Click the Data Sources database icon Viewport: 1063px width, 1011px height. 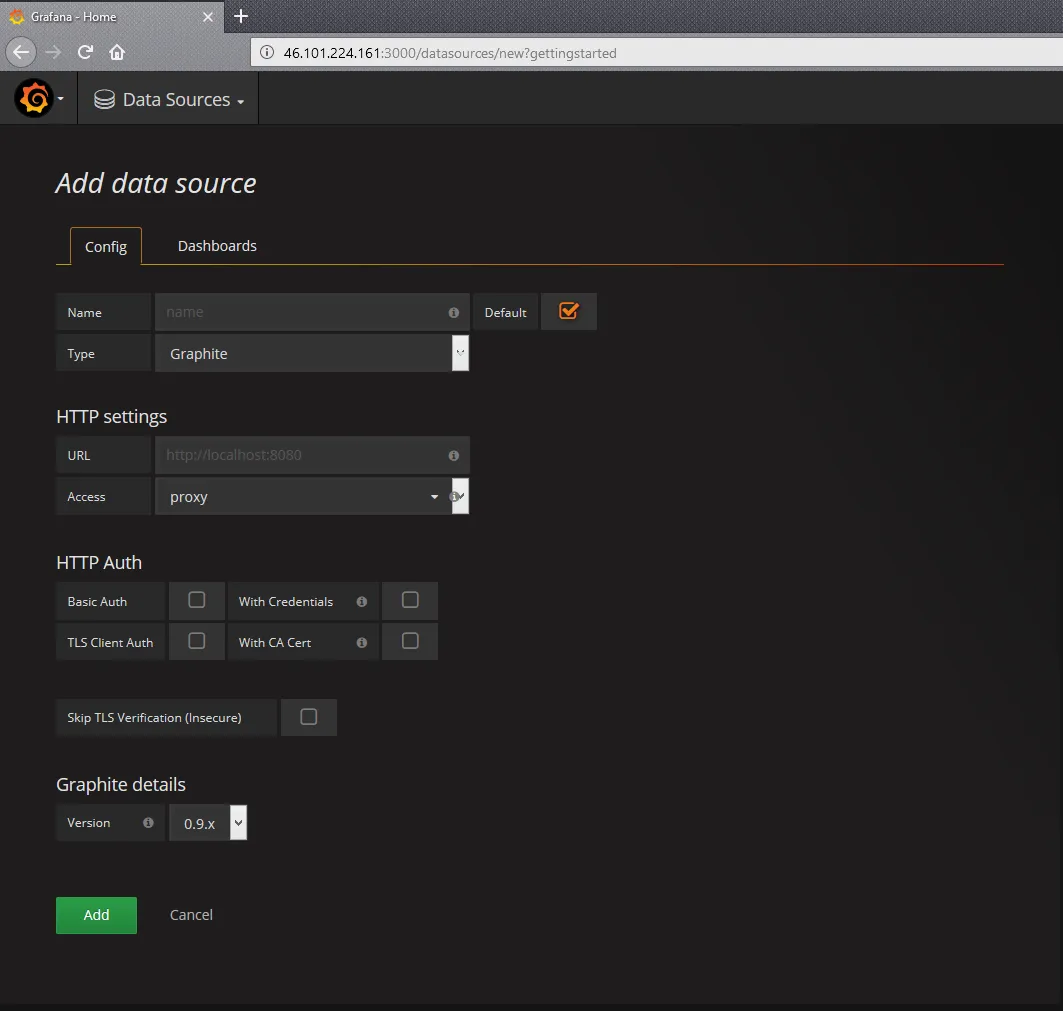104,100
